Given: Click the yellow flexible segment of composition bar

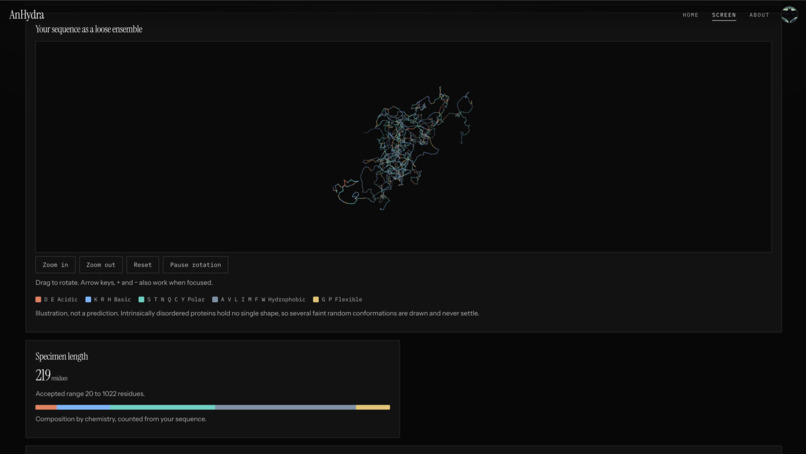Looking at the screenshot, I should (373, 407).
